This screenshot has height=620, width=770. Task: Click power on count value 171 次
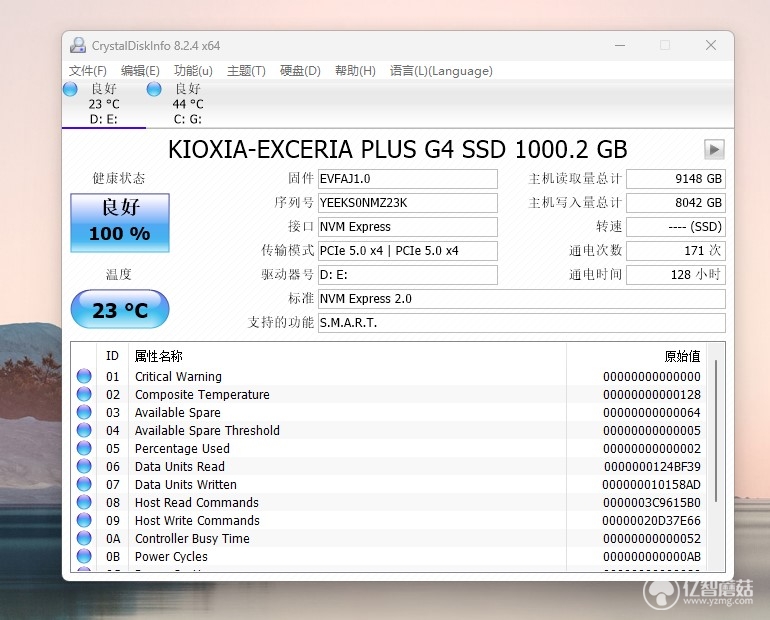676,251
